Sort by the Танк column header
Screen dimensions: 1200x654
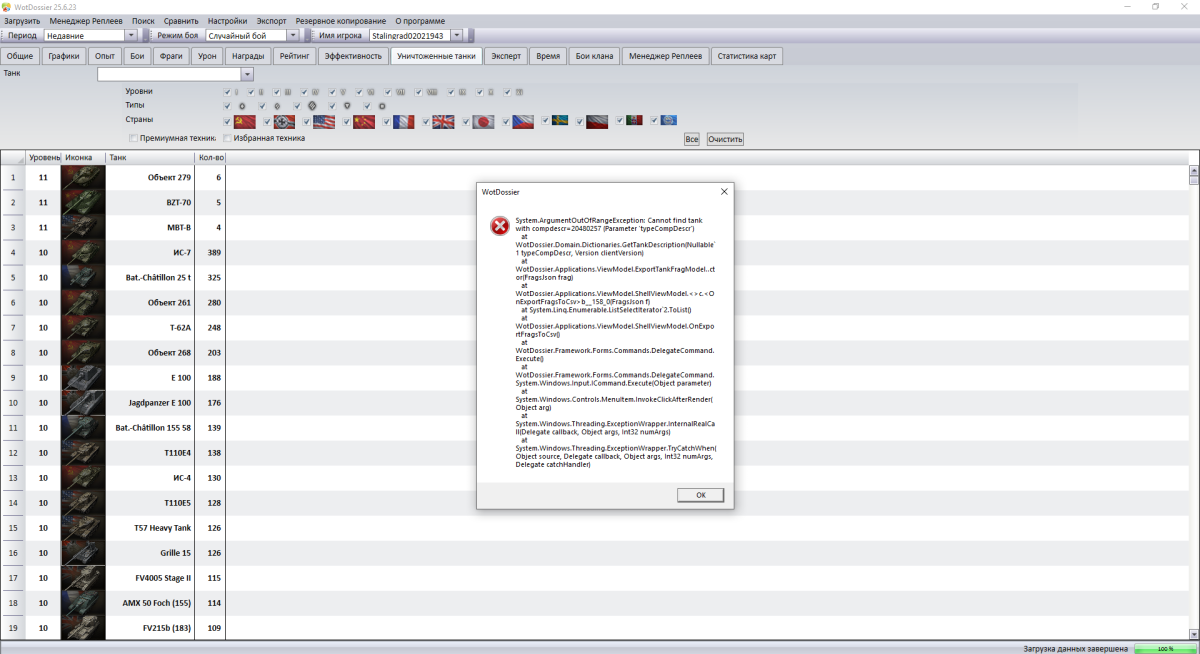pos(150,158)
